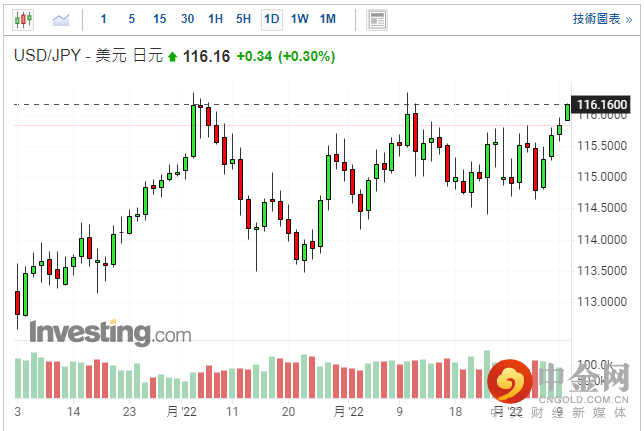The height and width of the screenshot is (431, 644).
Task: Switch to the 1M monthly interval
Action: 327,19
